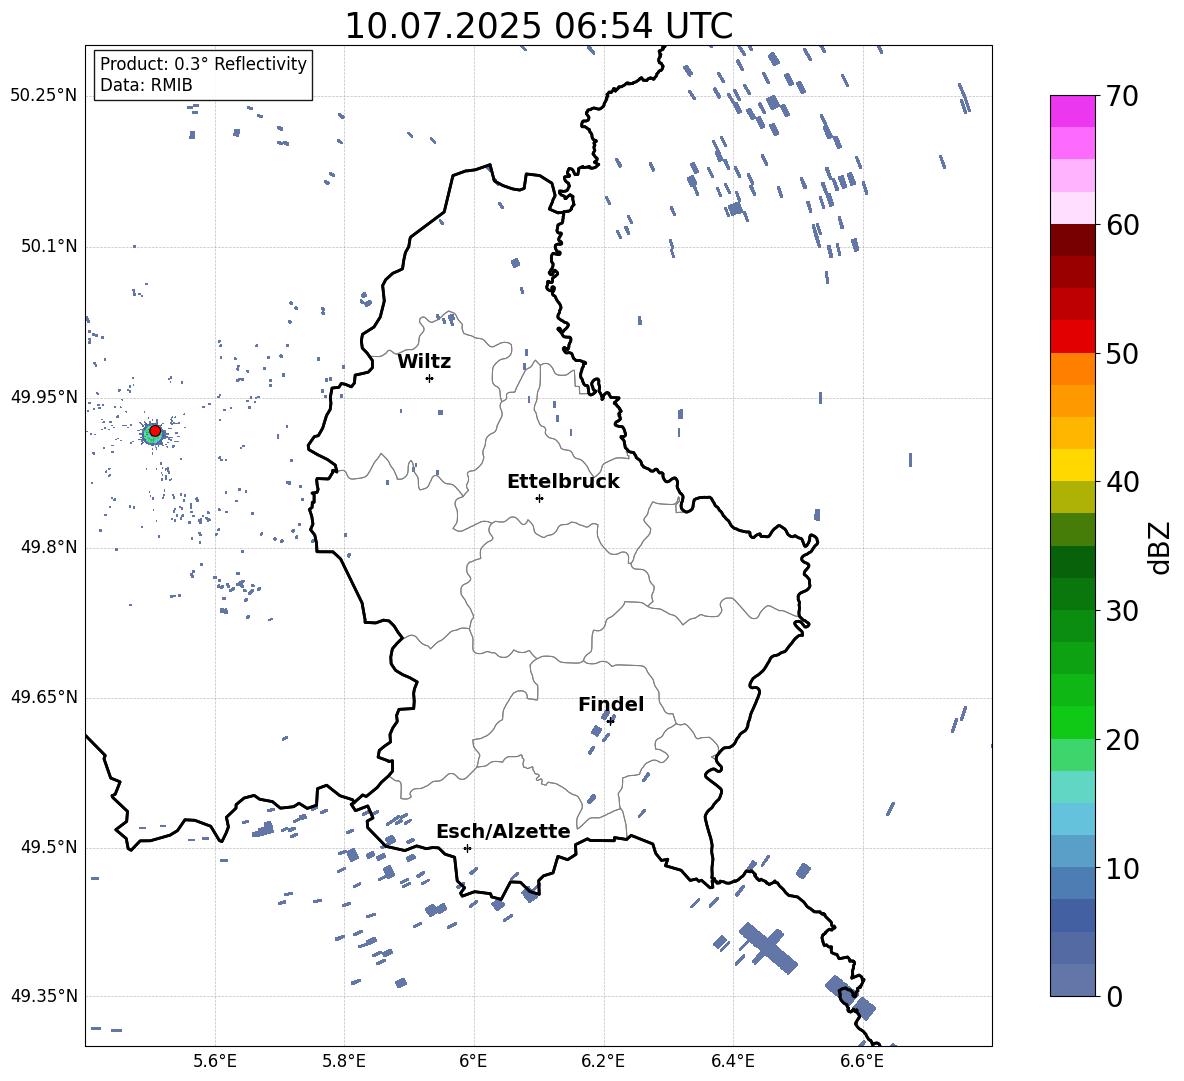
Task: Click the Findel station cross marker
Action: (610, 721)
